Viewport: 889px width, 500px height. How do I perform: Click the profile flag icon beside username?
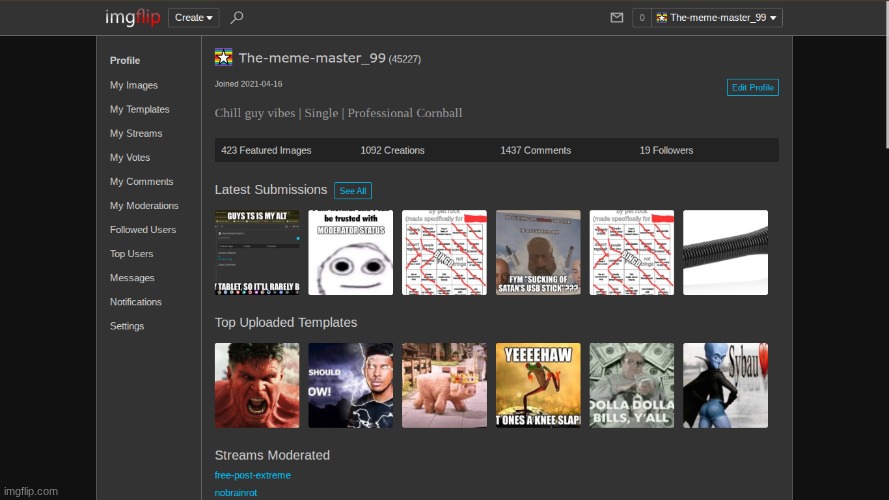coord(224,57)
